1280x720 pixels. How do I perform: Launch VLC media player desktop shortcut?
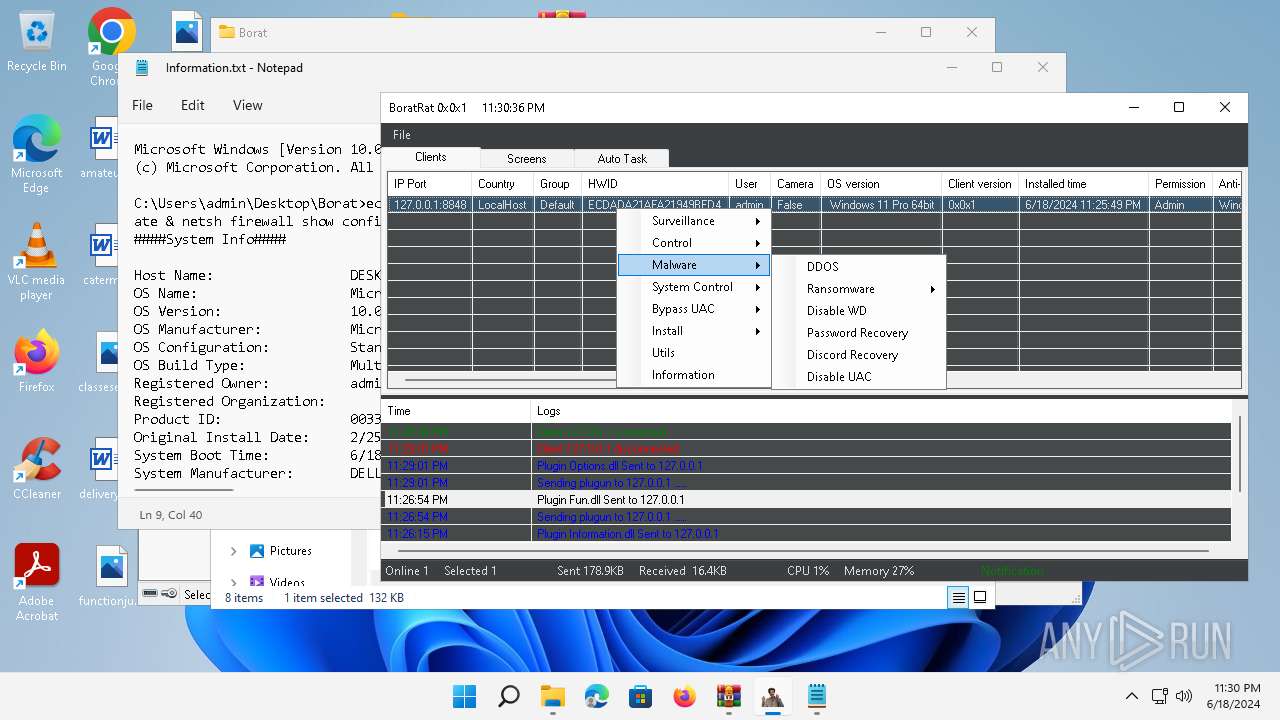37,262
